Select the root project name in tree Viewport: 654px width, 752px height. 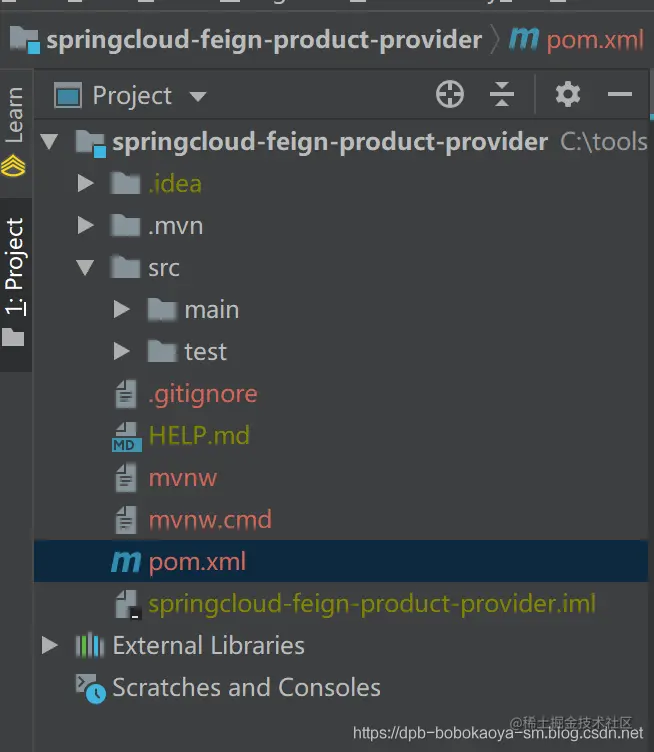330,142
